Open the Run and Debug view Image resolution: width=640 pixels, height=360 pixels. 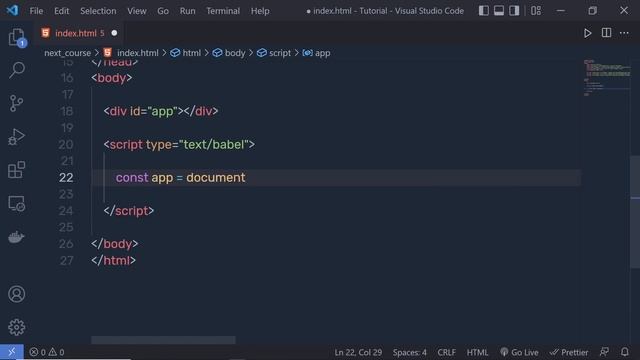click(17, 137)
